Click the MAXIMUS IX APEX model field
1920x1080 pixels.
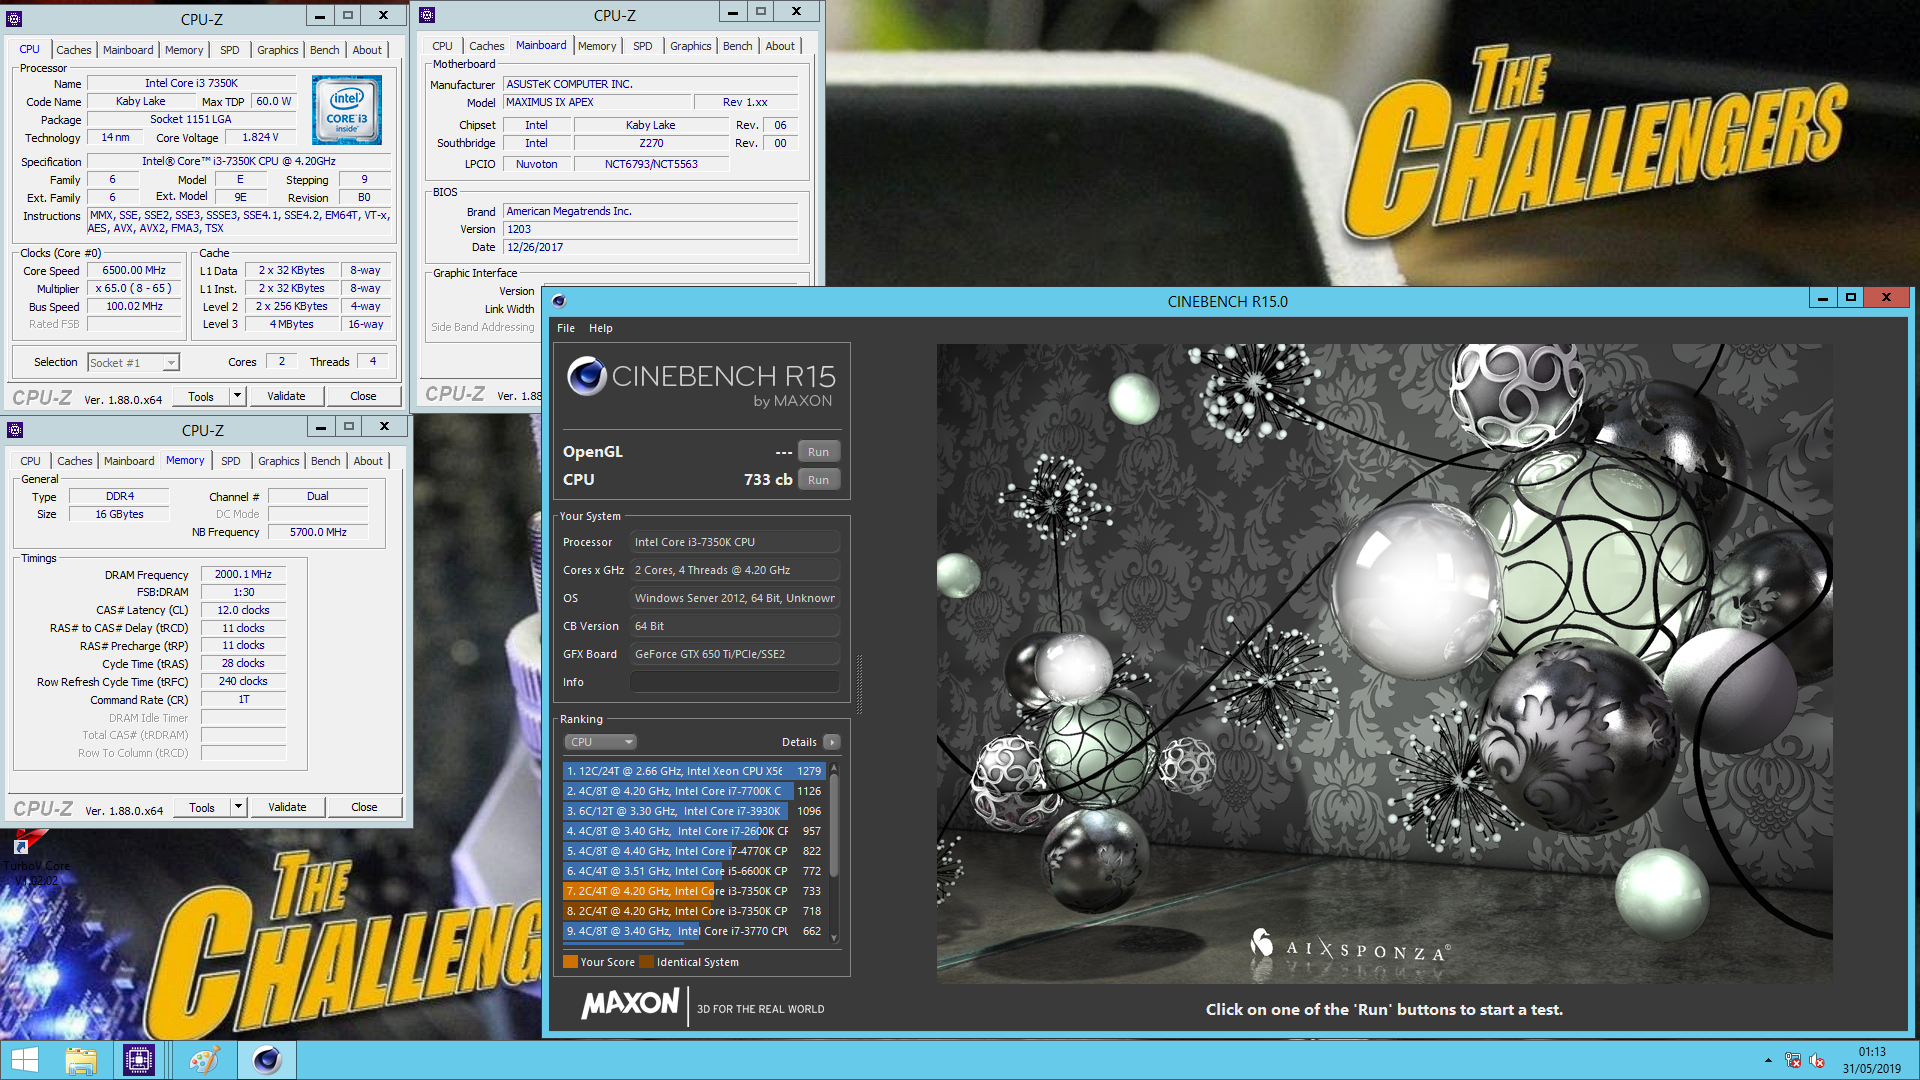[x=597, y=102]
